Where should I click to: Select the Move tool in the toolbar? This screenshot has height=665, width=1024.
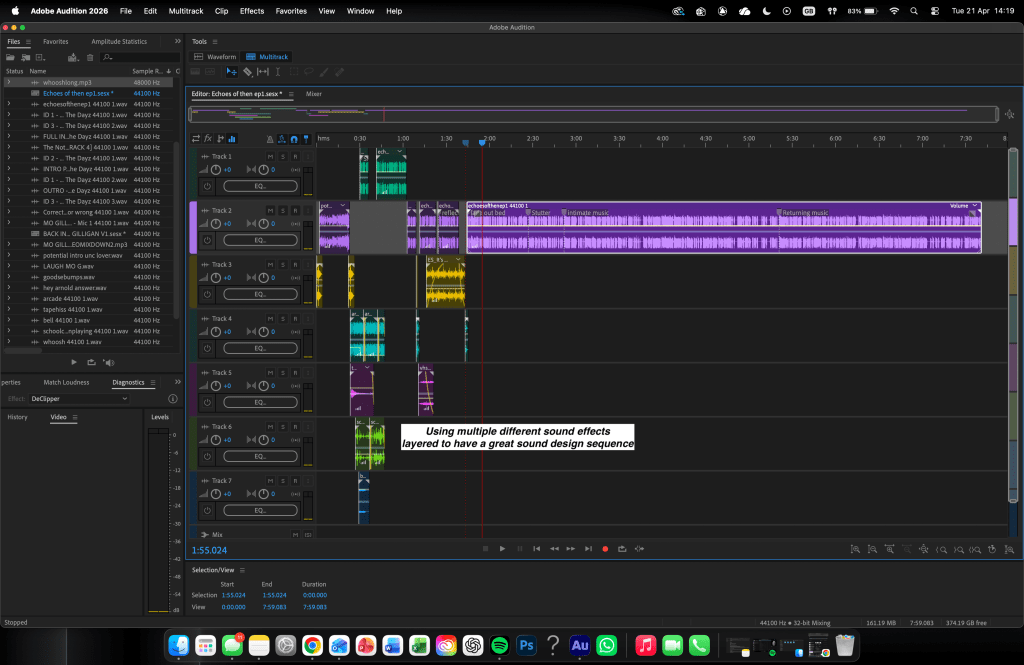(x=232, y=72)
